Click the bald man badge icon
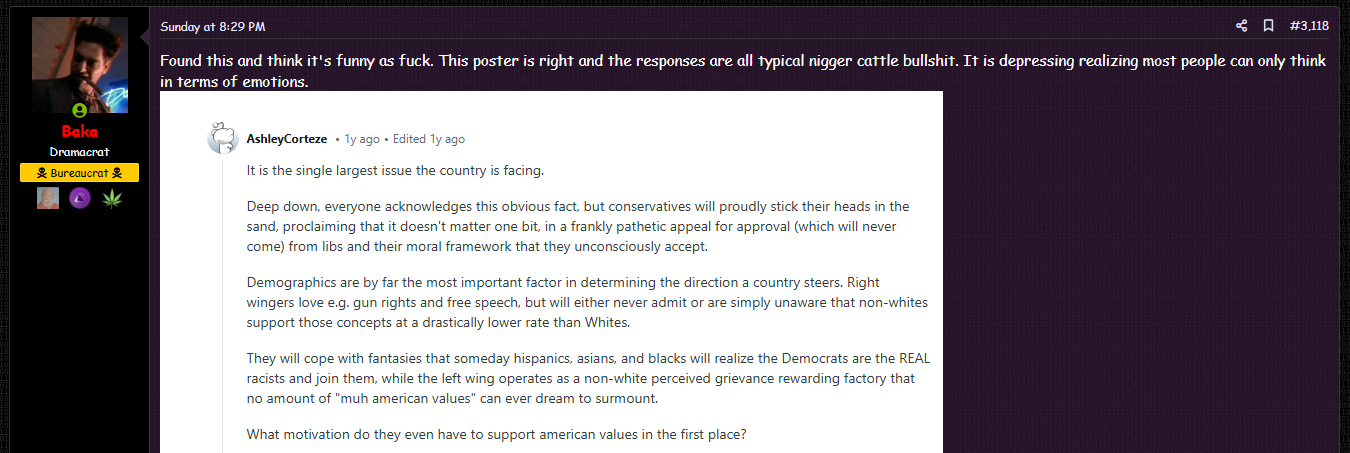 [48, 198]
